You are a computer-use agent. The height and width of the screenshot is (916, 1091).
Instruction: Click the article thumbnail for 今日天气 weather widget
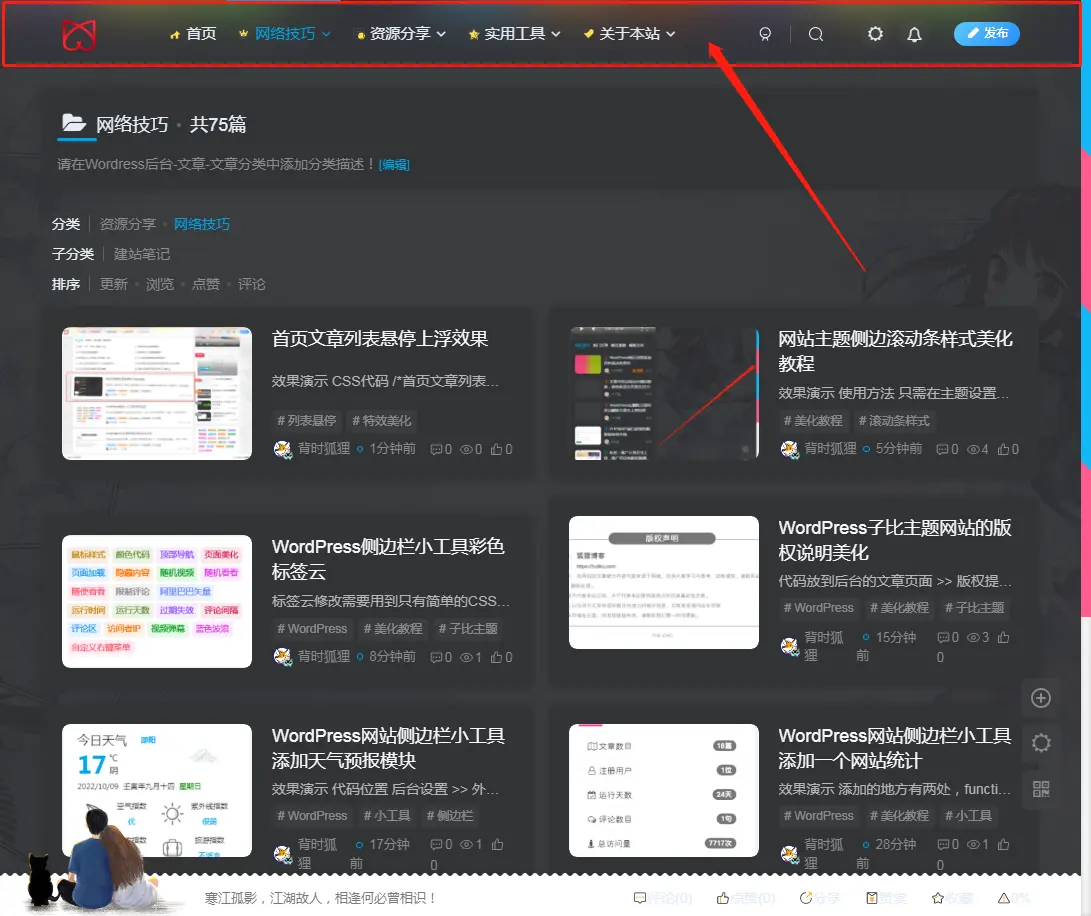point(156,790)
